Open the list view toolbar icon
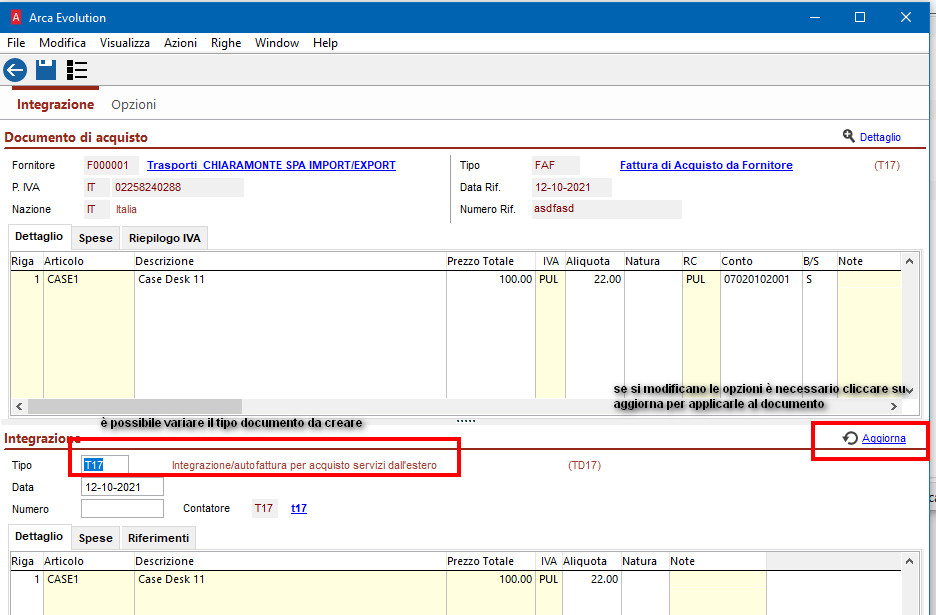The height and width of the screenshot is (615, 936). pyautogui.click(x=77, y=70)
